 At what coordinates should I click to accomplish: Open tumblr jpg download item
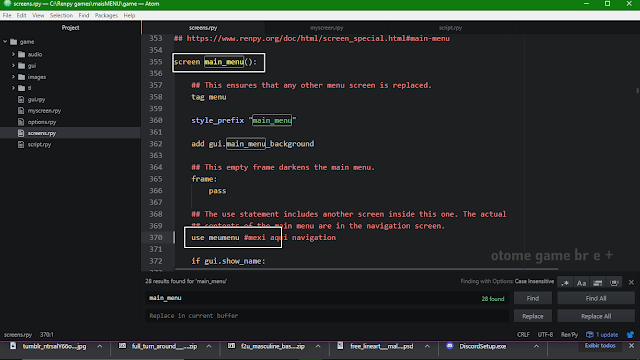[x=54, y=346]
